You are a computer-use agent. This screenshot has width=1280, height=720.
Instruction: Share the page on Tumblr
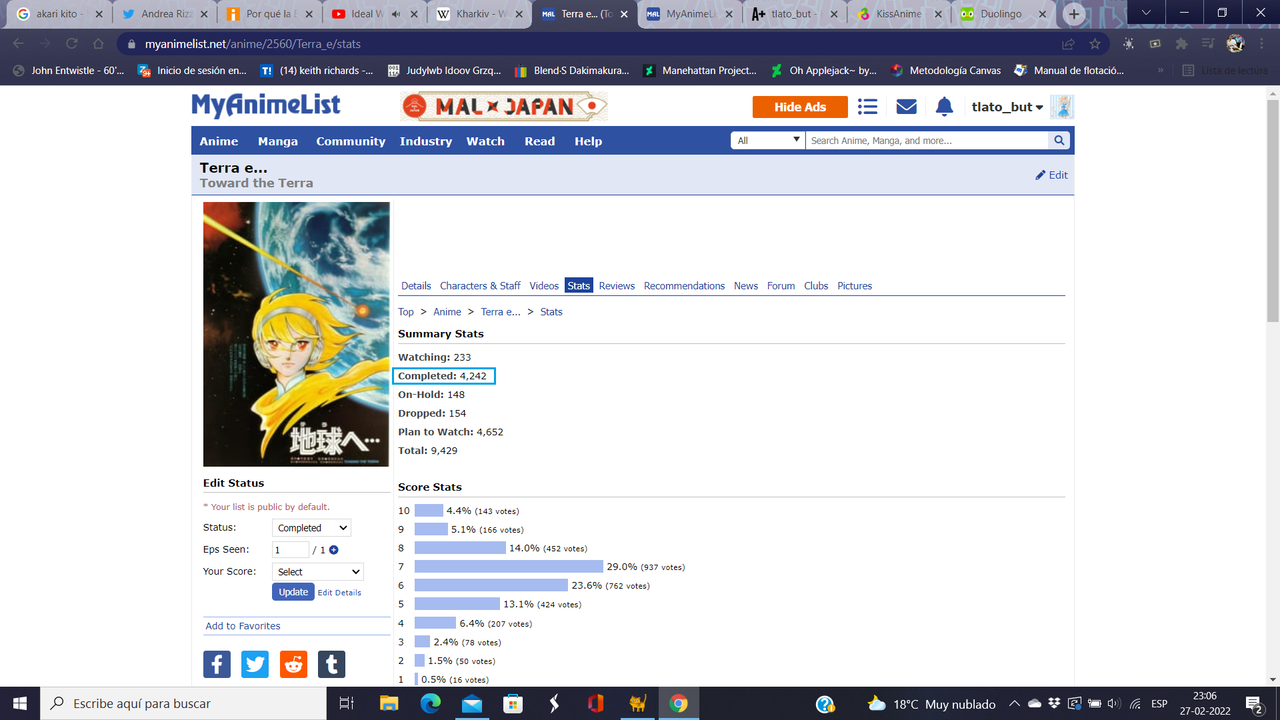click(x=331, y=663)
